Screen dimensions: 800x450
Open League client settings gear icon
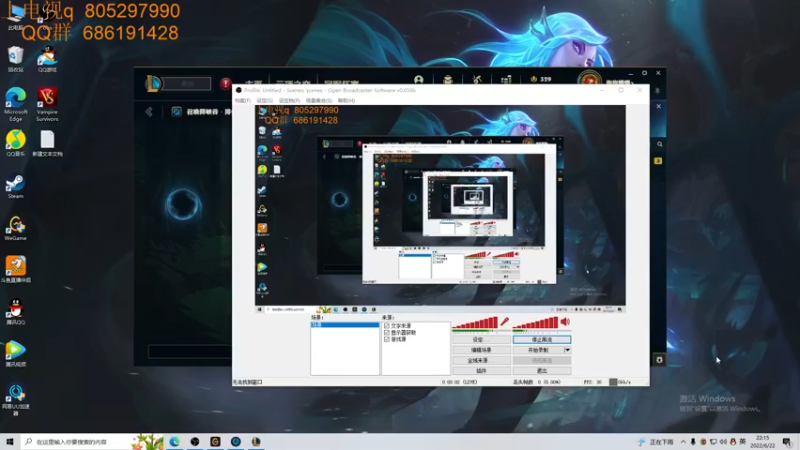coord(644,73)
